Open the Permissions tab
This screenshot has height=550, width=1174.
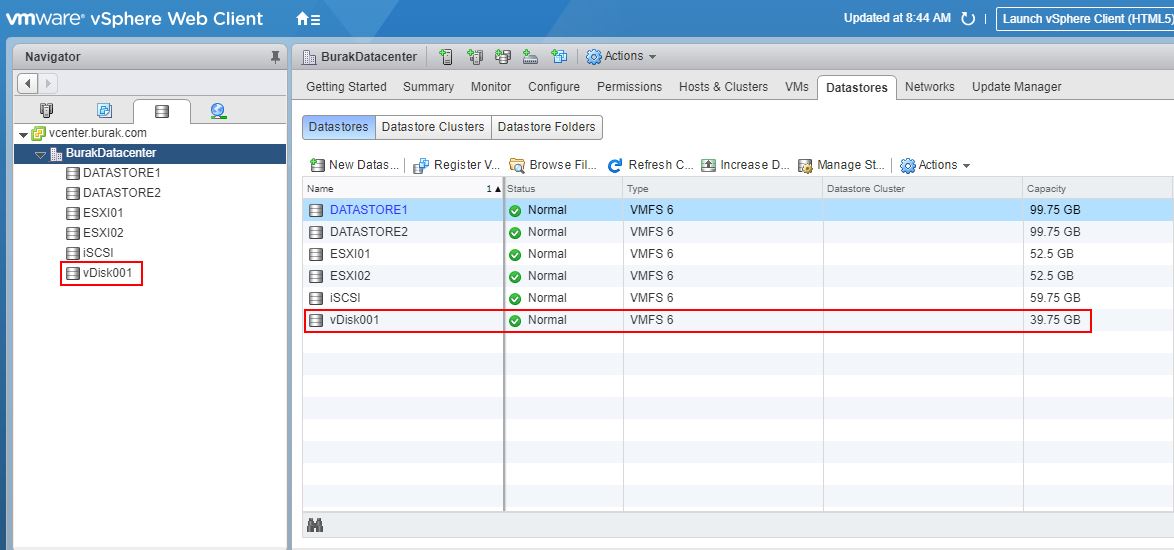click(x=630, y=87)
